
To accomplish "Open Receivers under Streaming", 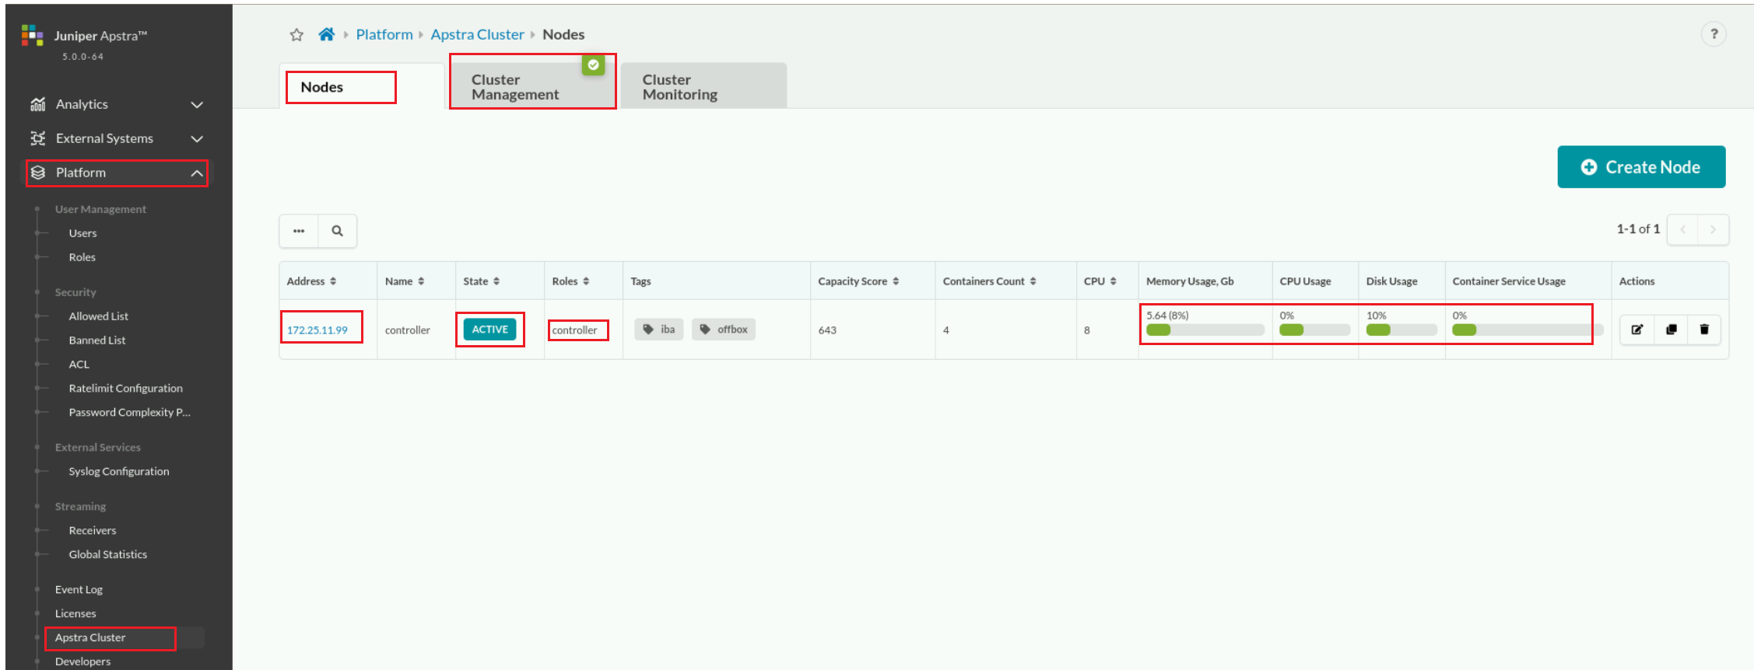I will coord(92,530).
